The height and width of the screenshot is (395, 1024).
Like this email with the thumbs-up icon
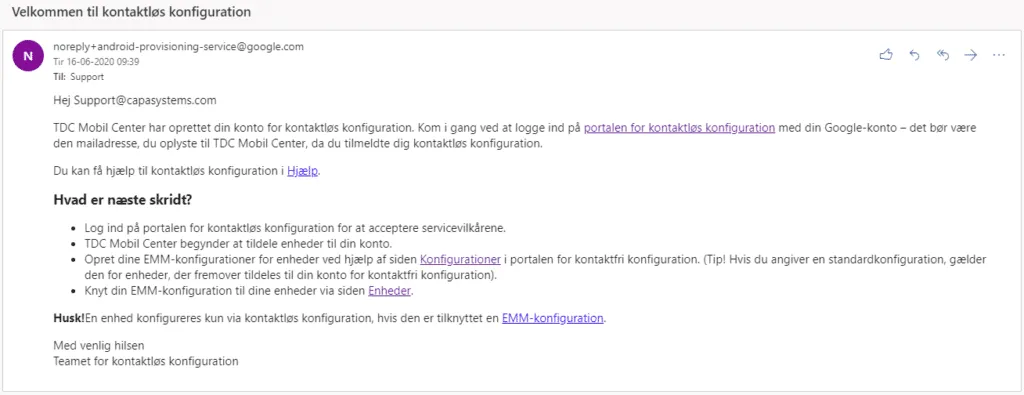coord(886,55)
